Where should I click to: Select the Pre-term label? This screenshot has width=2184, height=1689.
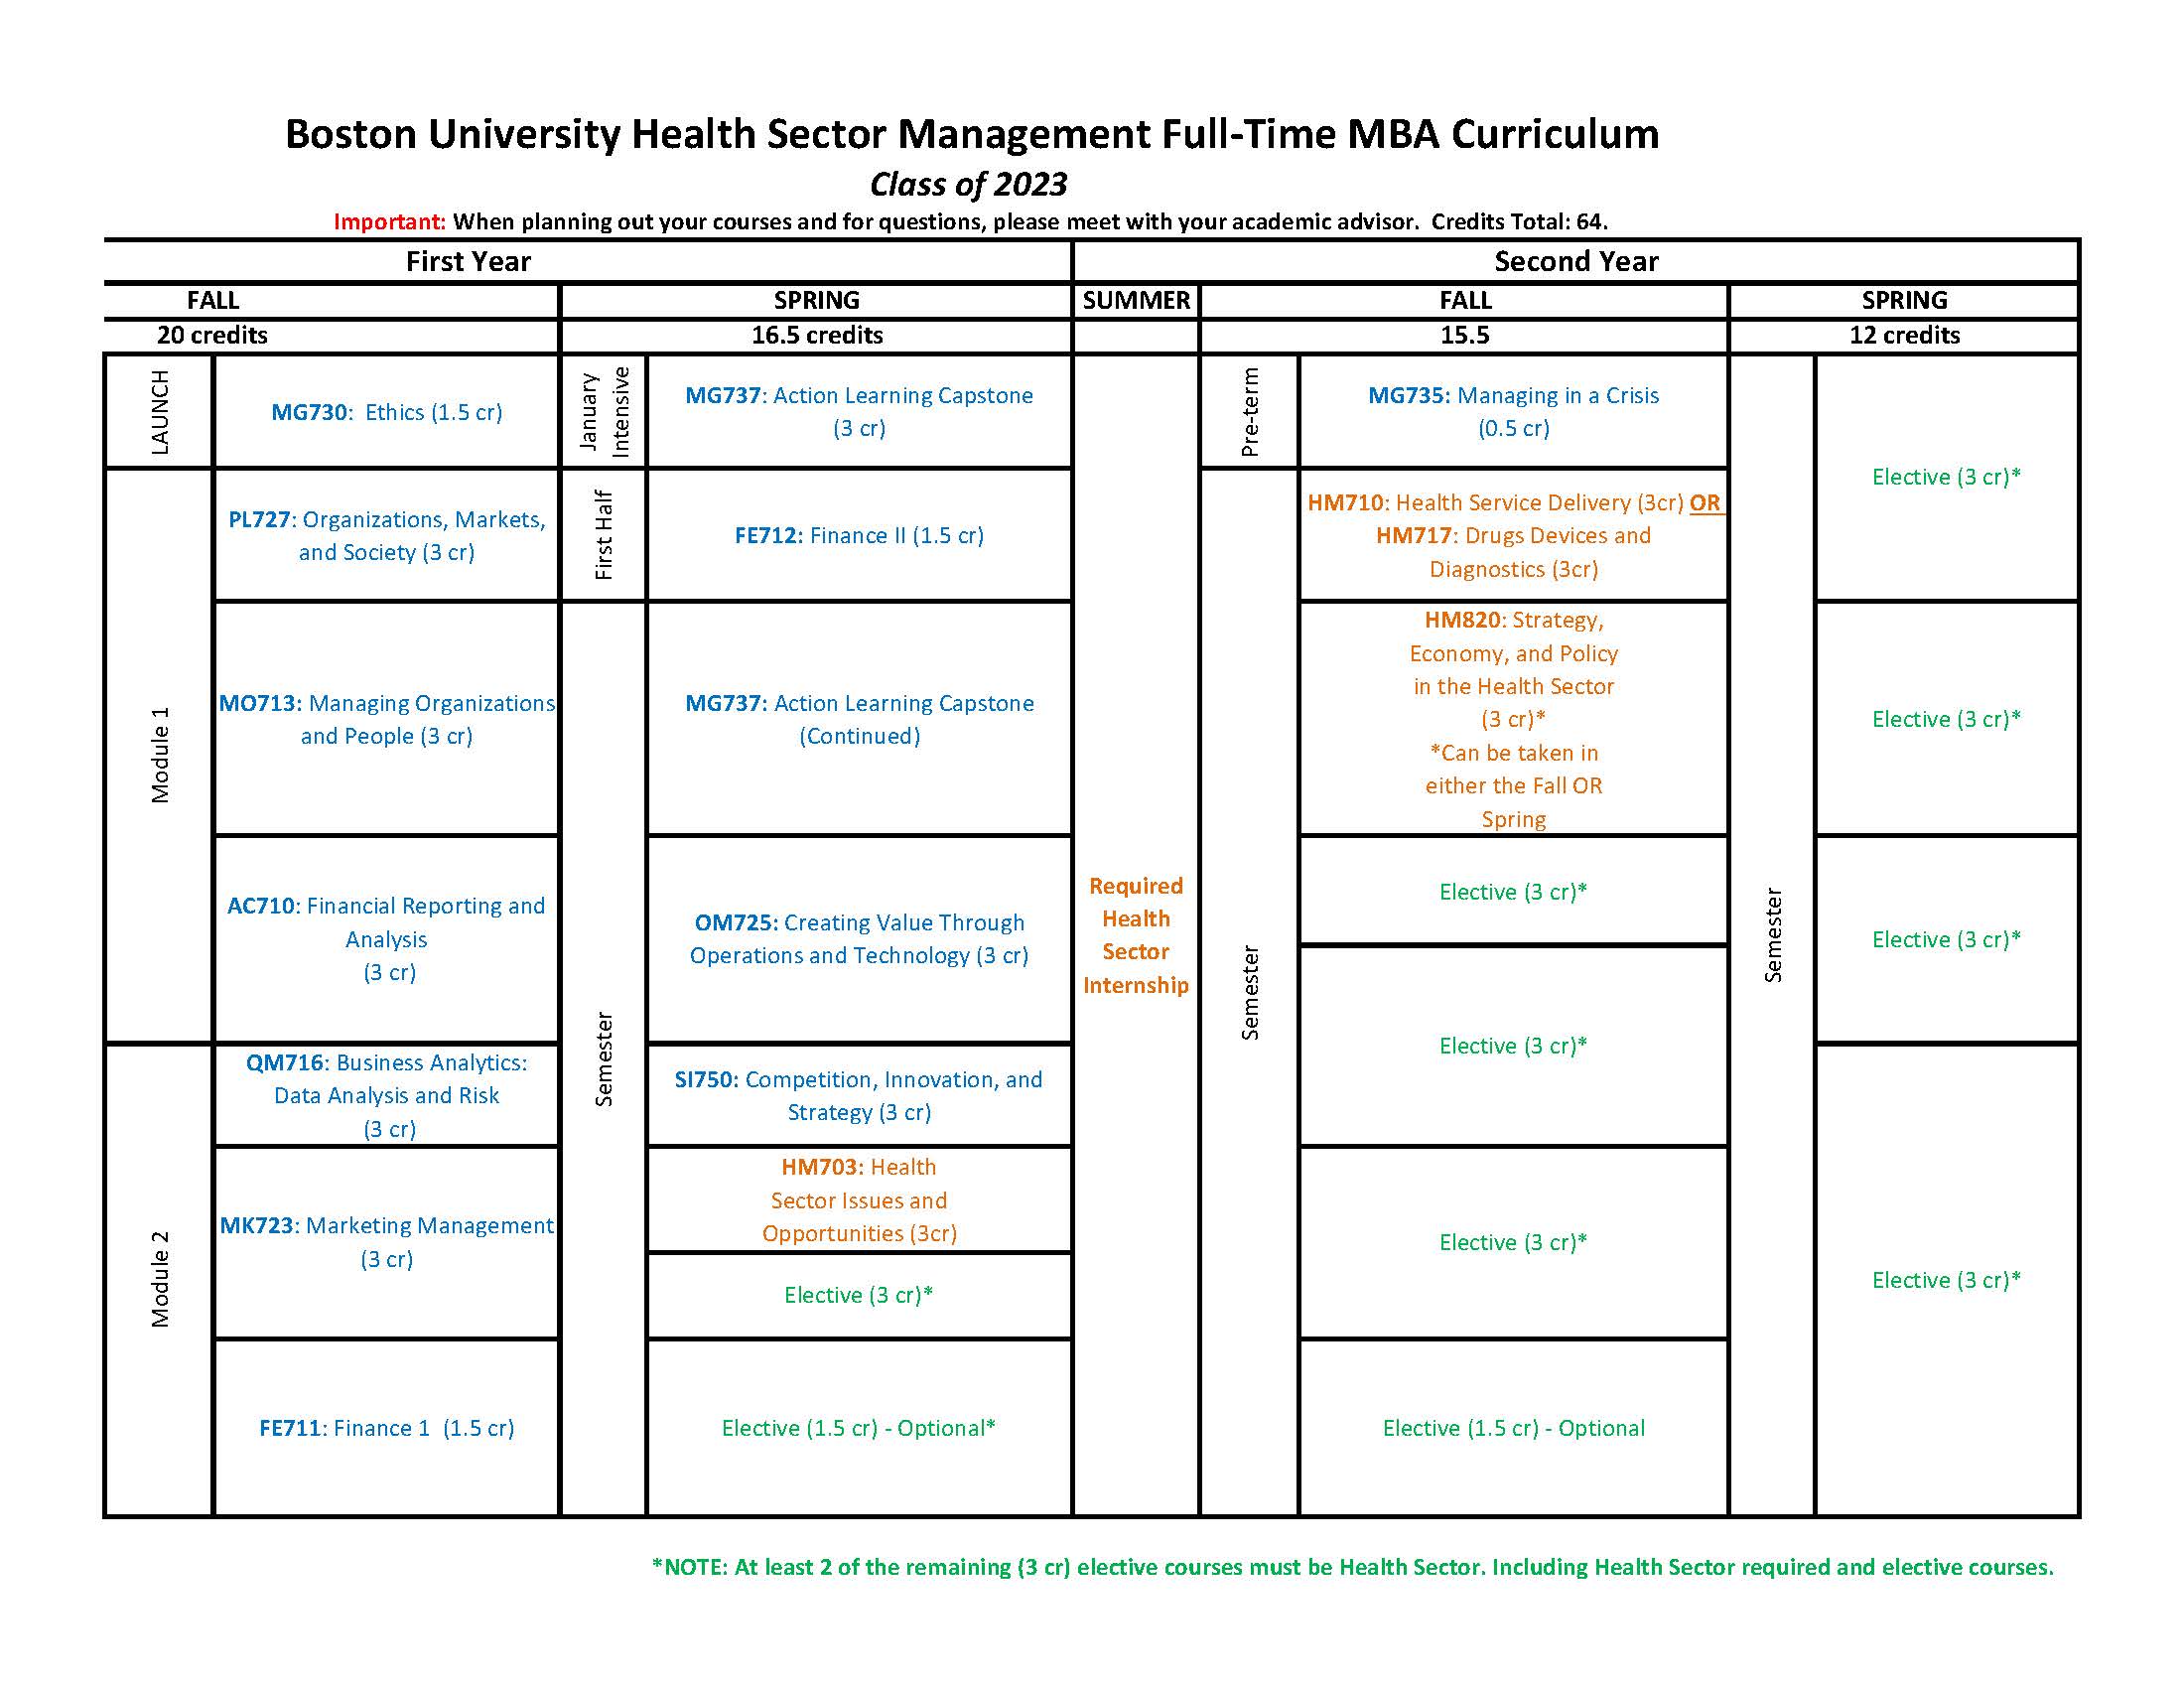coord(1250,412)
